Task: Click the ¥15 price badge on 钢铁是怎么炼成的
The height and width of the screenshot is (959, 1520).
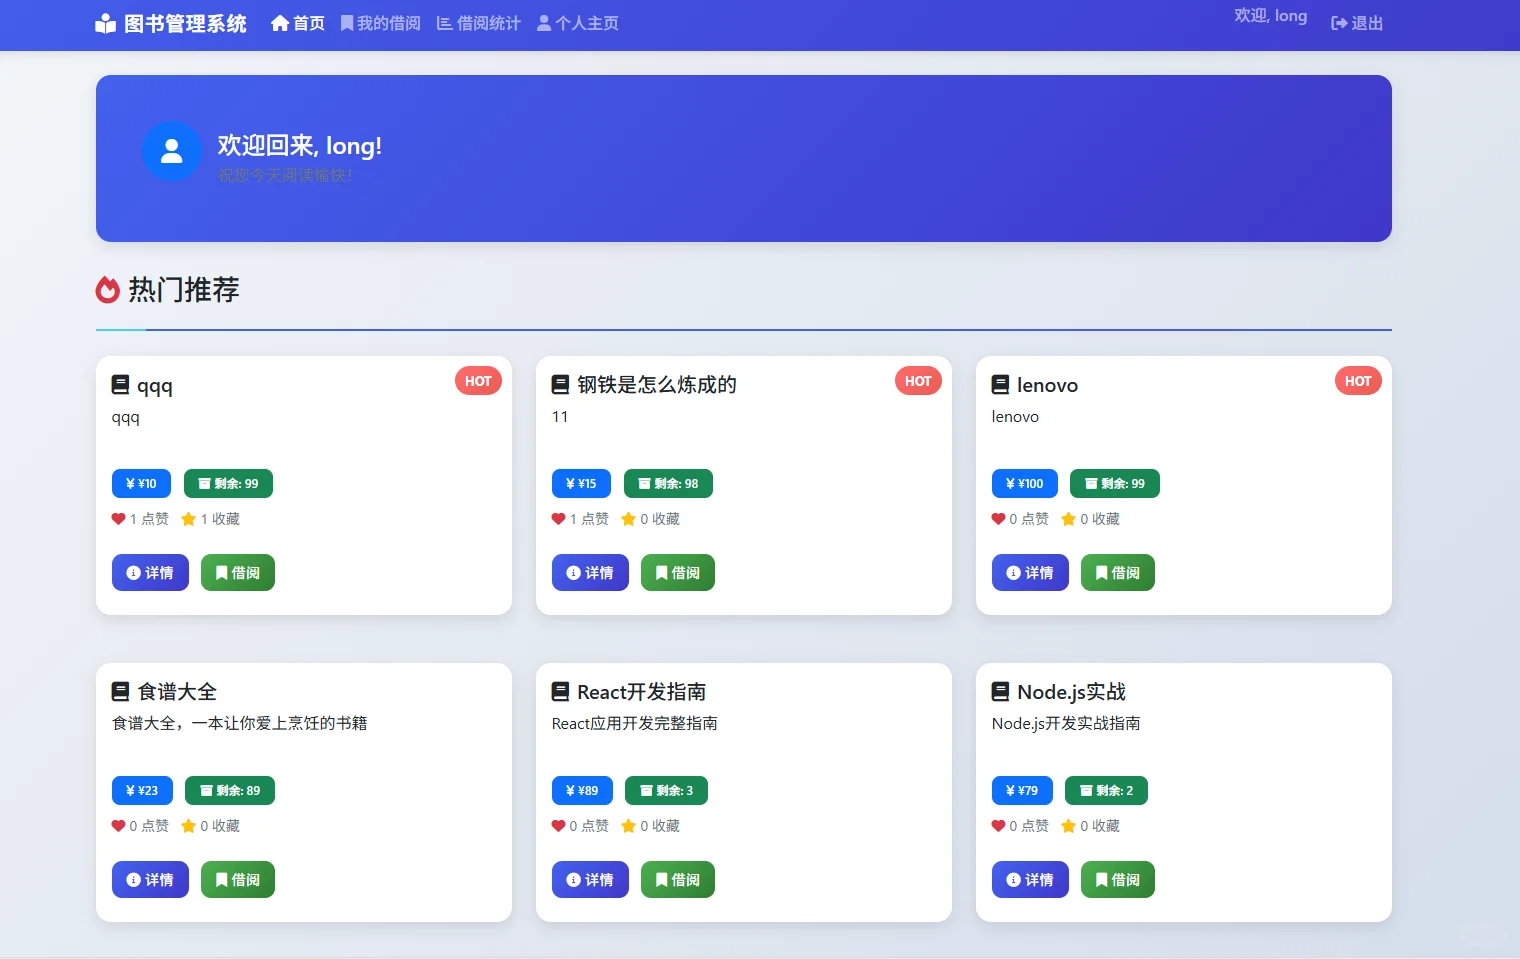Action: click(x=581, y=483)
